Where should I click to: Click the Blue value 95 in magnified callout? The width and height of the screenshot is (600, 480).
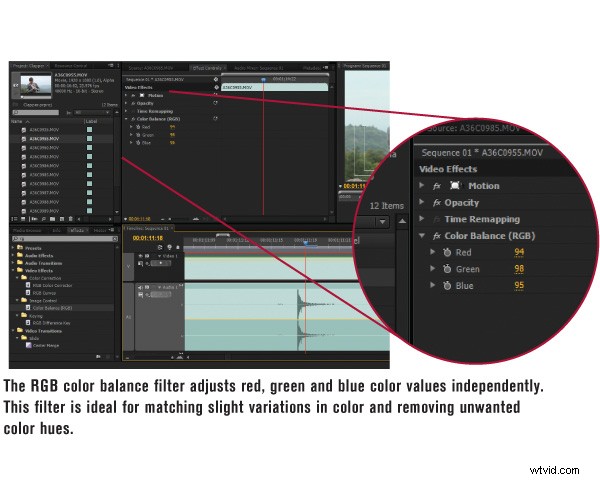519,286
